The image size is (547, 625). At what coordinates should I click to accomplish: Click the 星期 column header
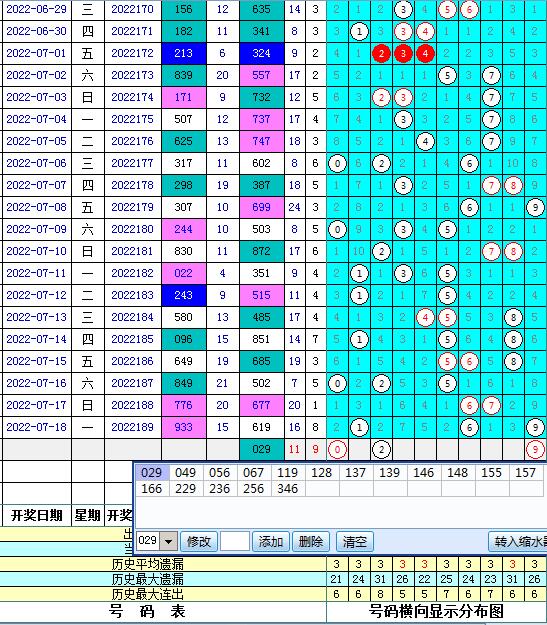(x=87, y=515)
